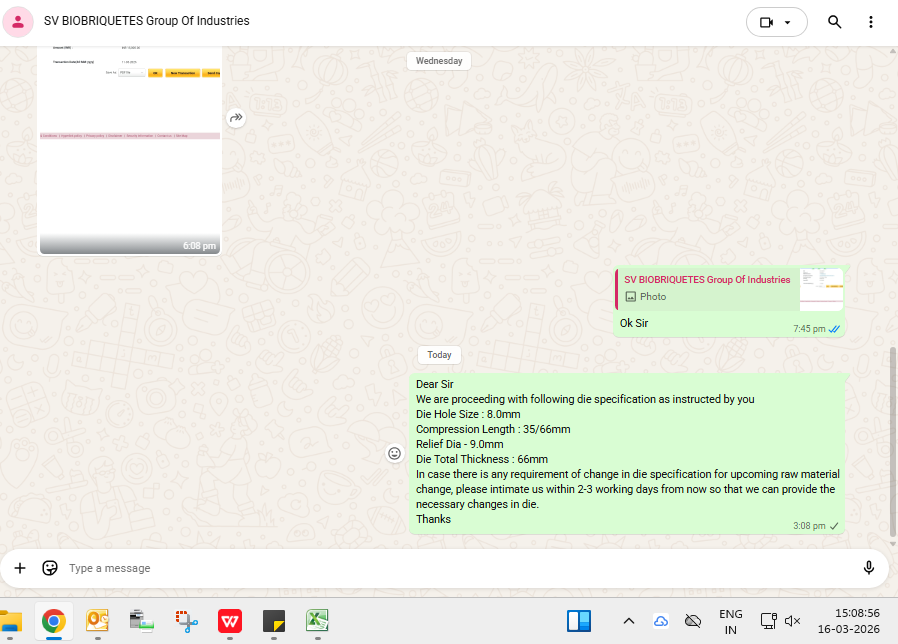
Task: Launch Excel from the taskbar
Action: click(318, 621)
